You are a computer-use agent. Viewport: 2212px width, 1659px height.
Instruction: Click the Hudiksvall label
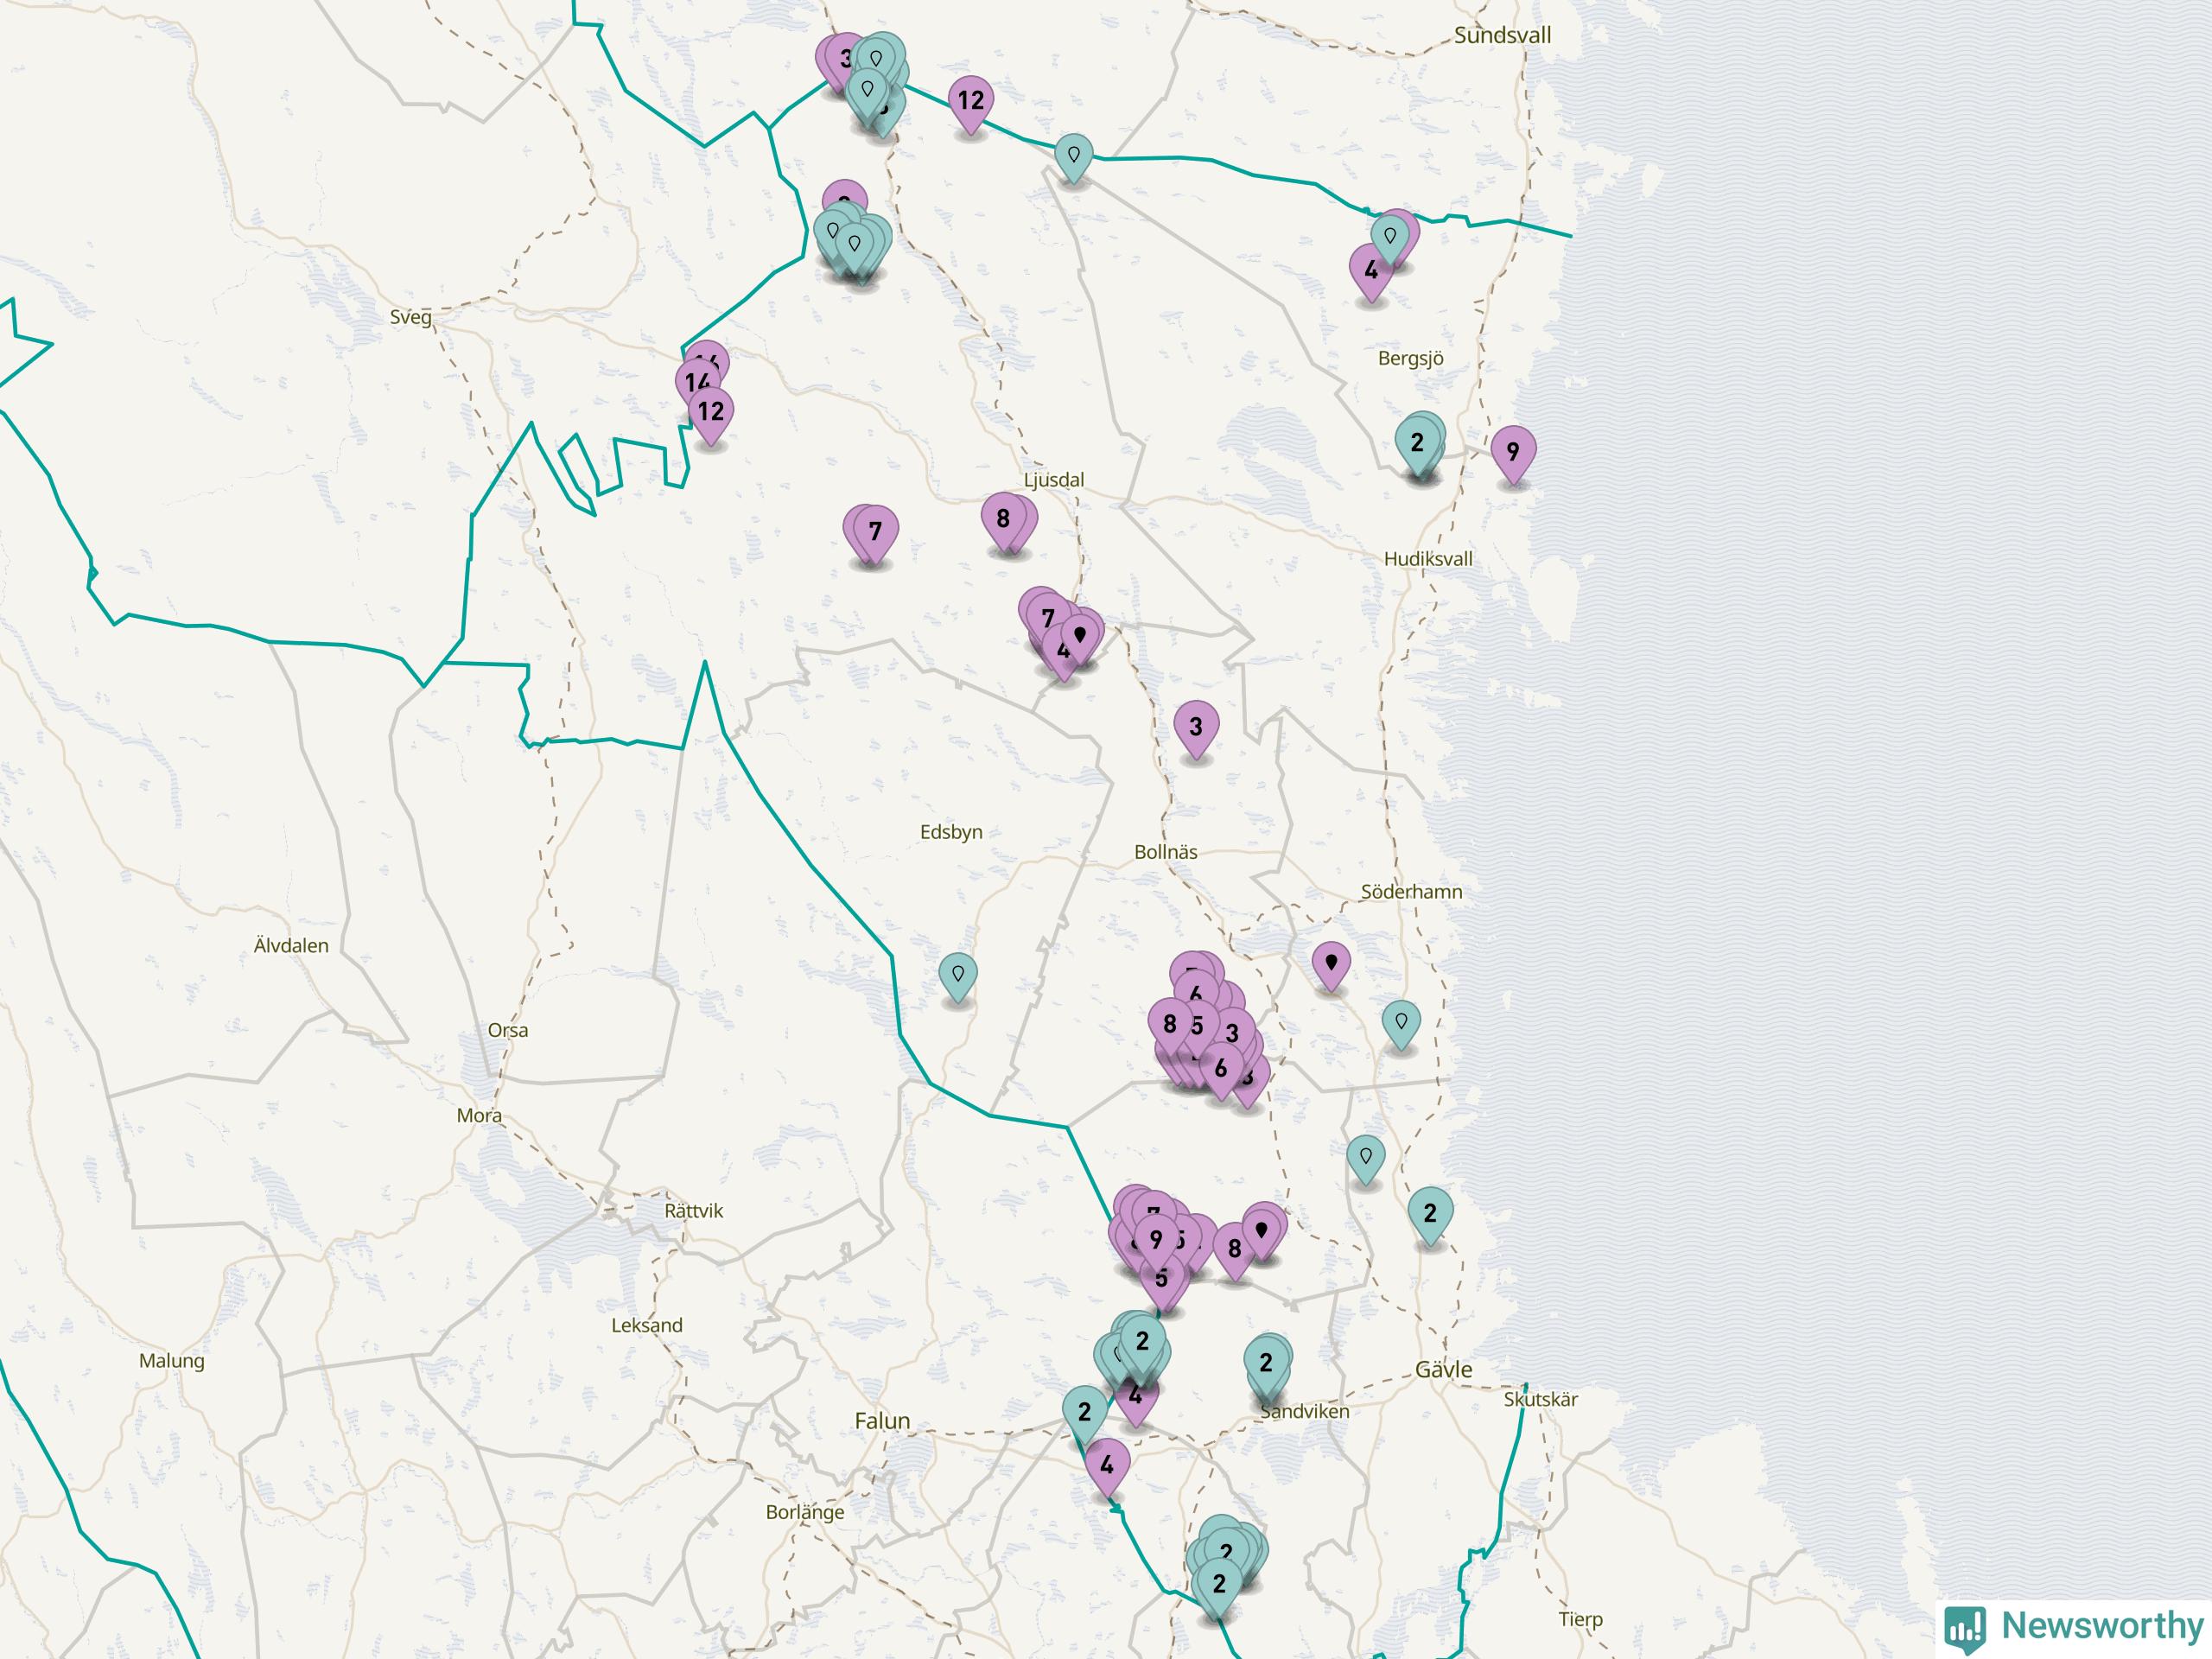point(1428,559)
